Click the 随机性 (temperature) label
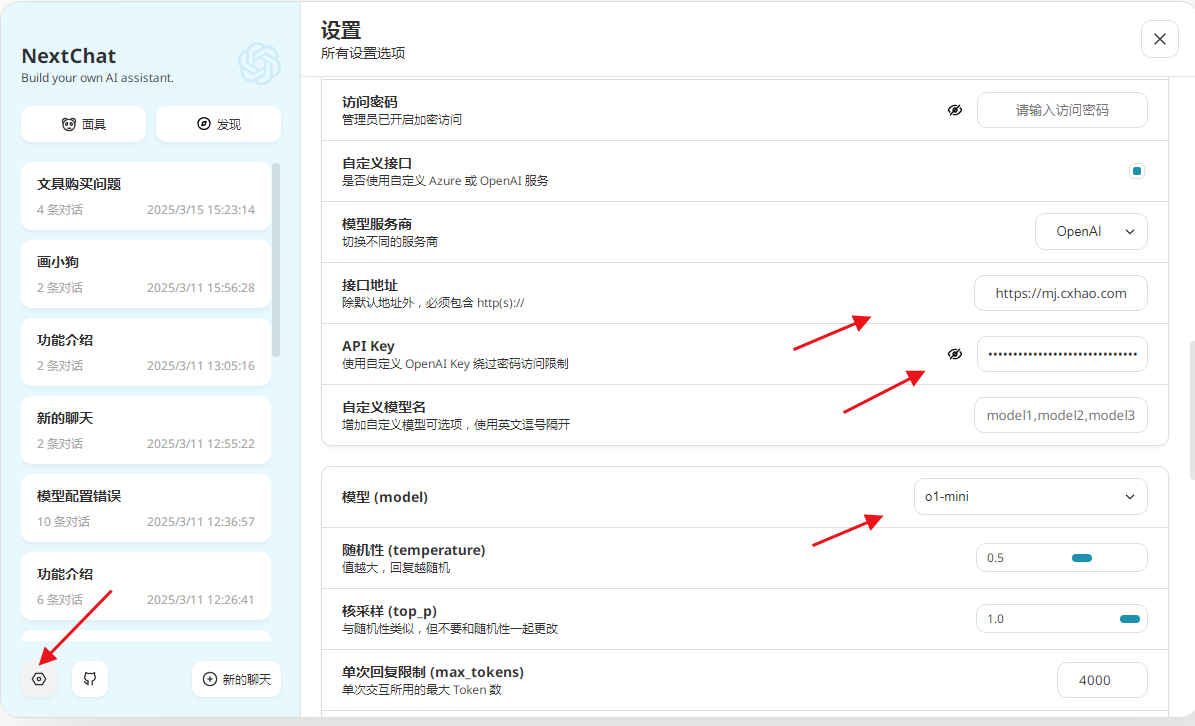The height and width of the screenshot is (726, 1195). click(414, 550)
